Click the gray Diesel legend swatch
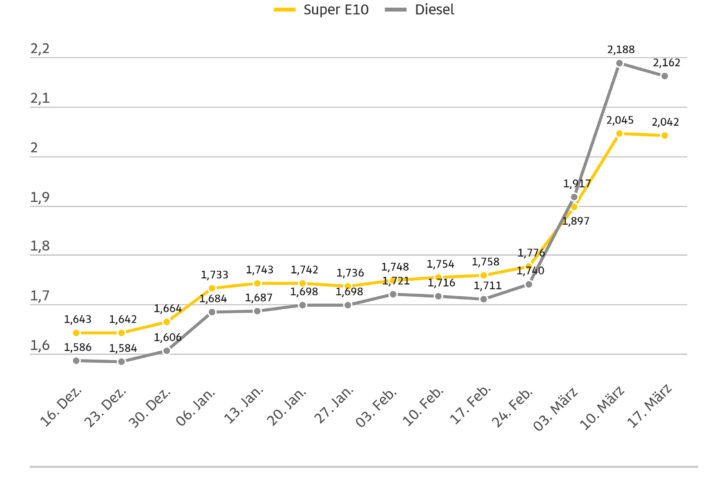This screenshot has width=728, height=485. pyautogui.click(x=393, y=10)
